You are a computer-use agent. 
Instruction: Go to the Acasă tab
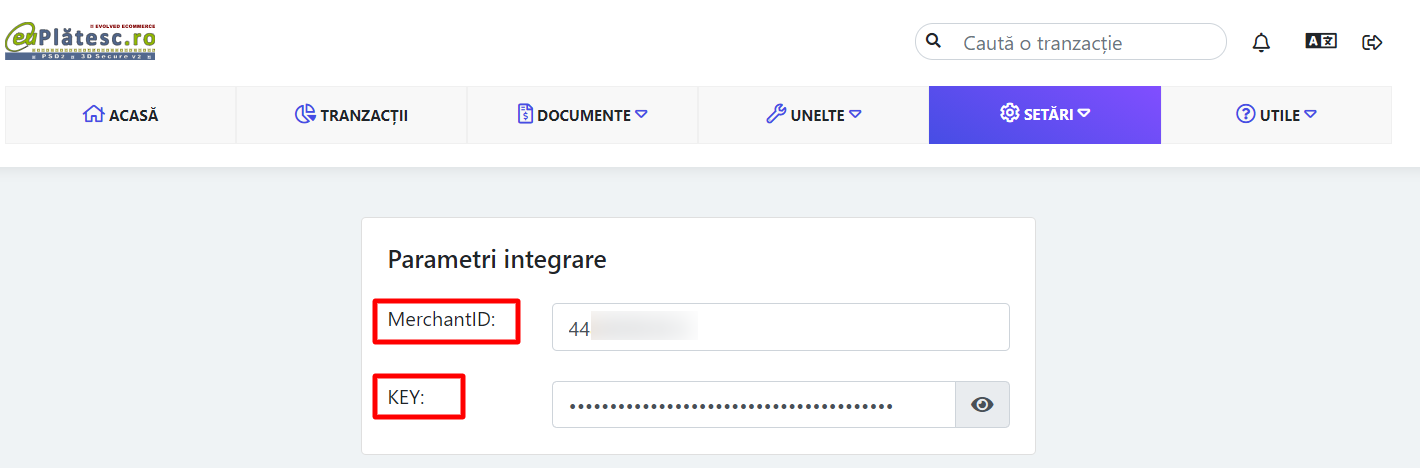coord(120,115)
